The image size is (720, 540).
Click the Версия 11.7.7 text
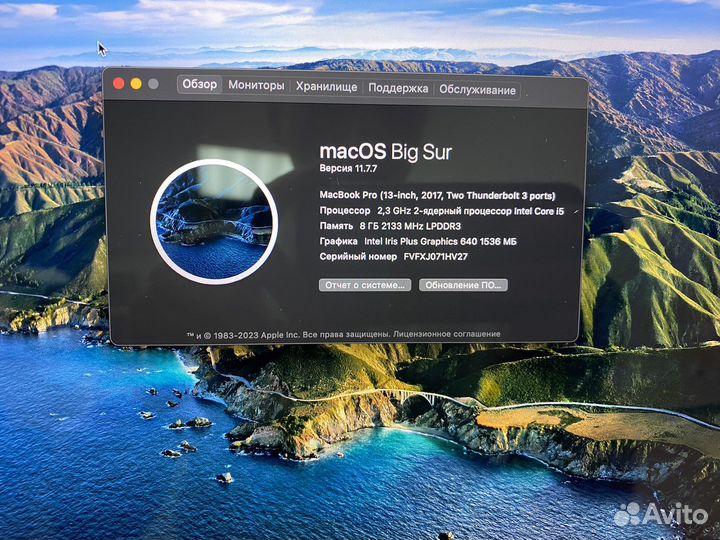click(349, 169)
